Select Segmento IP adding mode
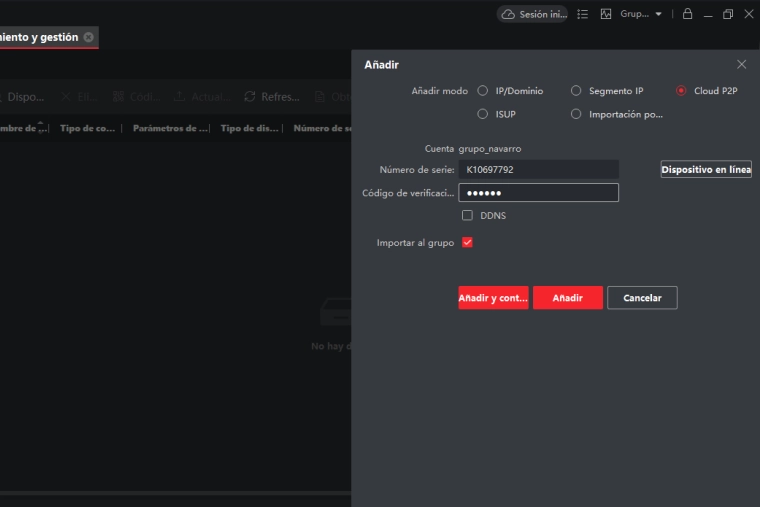 576,91
